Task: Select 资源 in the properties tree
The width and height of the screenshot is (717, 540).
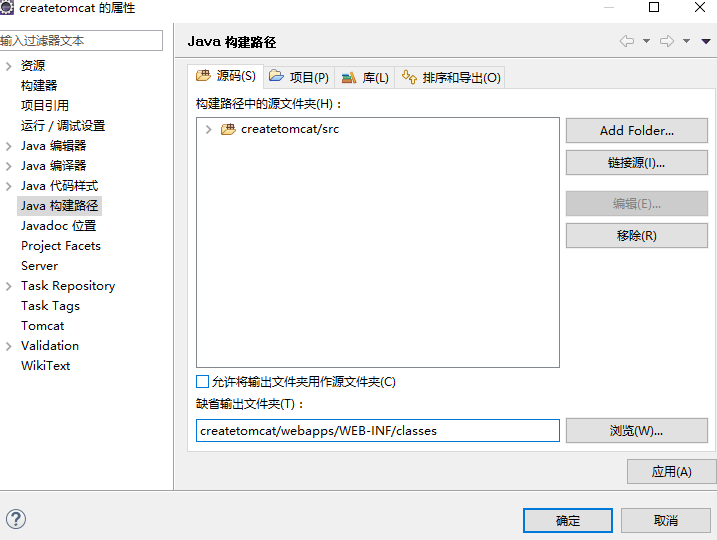Action: 33,66
